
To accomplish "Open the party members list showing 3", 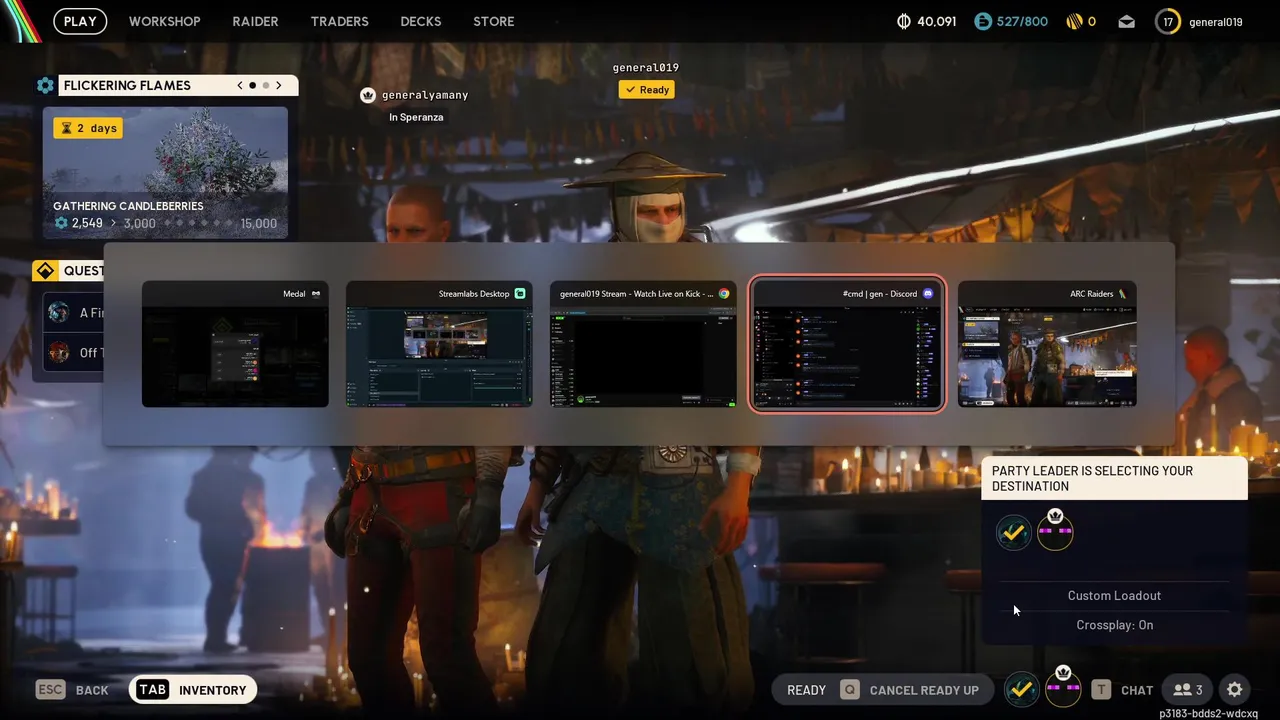I will (x=1188, y=690).
